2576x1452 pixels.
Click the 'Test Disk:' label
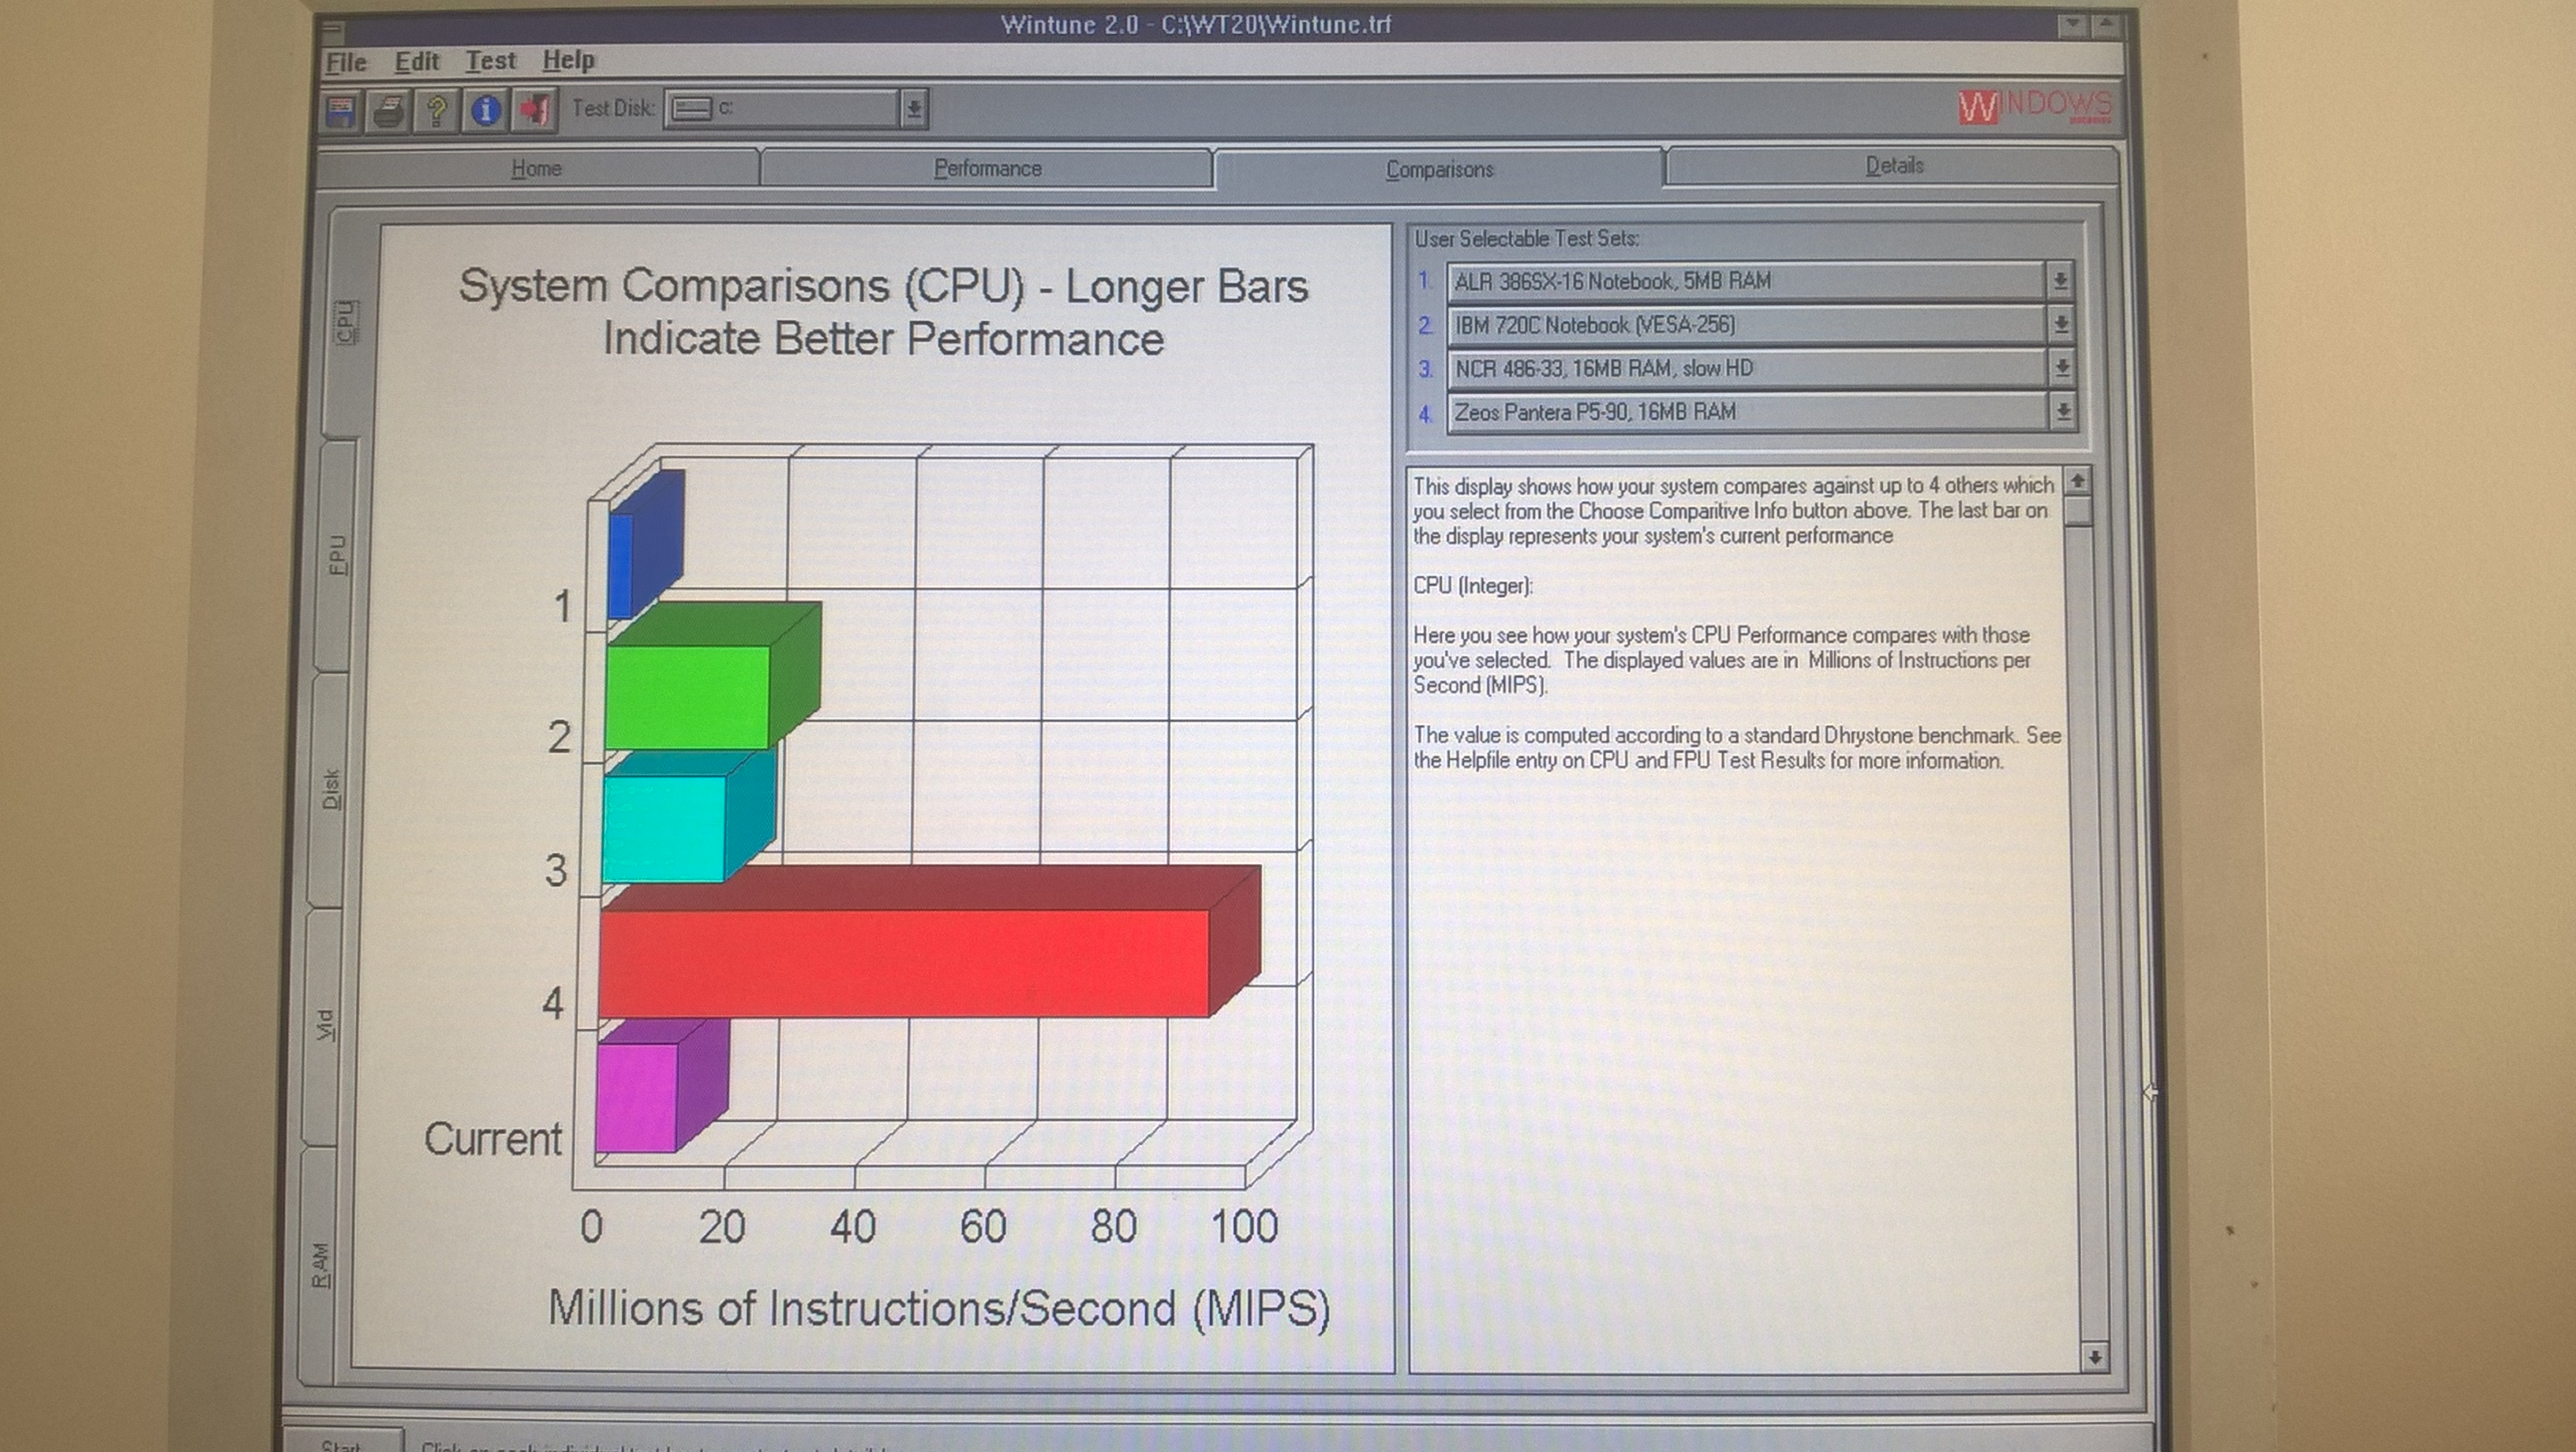613,108
